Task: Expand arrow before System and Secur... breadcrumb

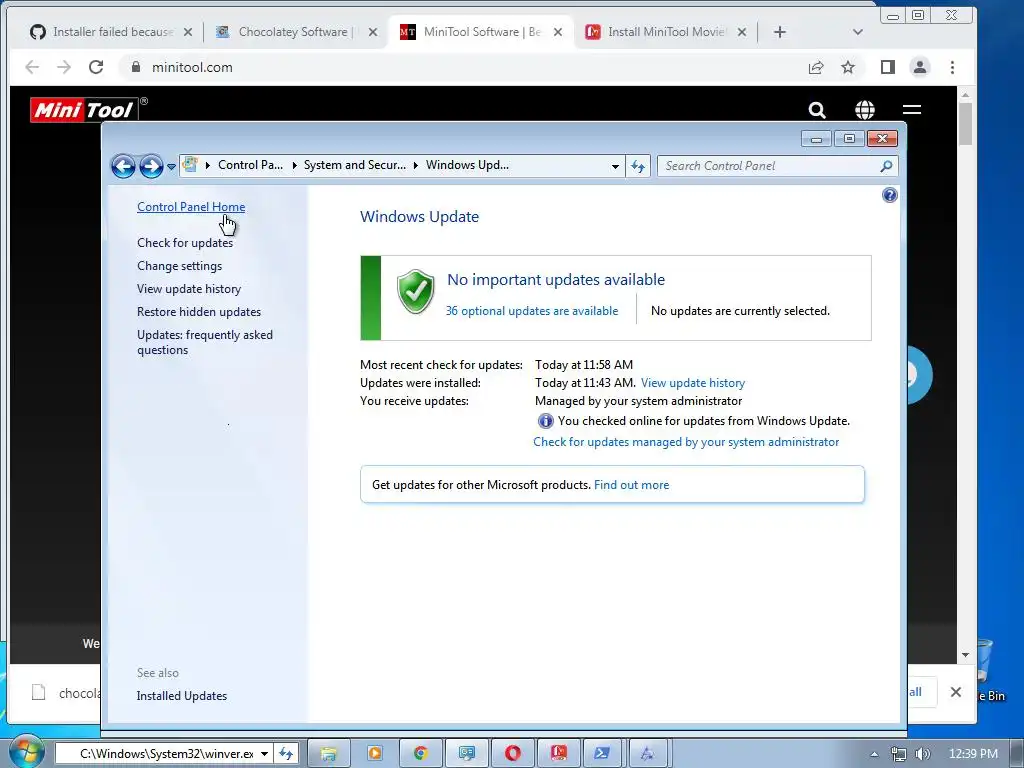Action: [294, 165]
